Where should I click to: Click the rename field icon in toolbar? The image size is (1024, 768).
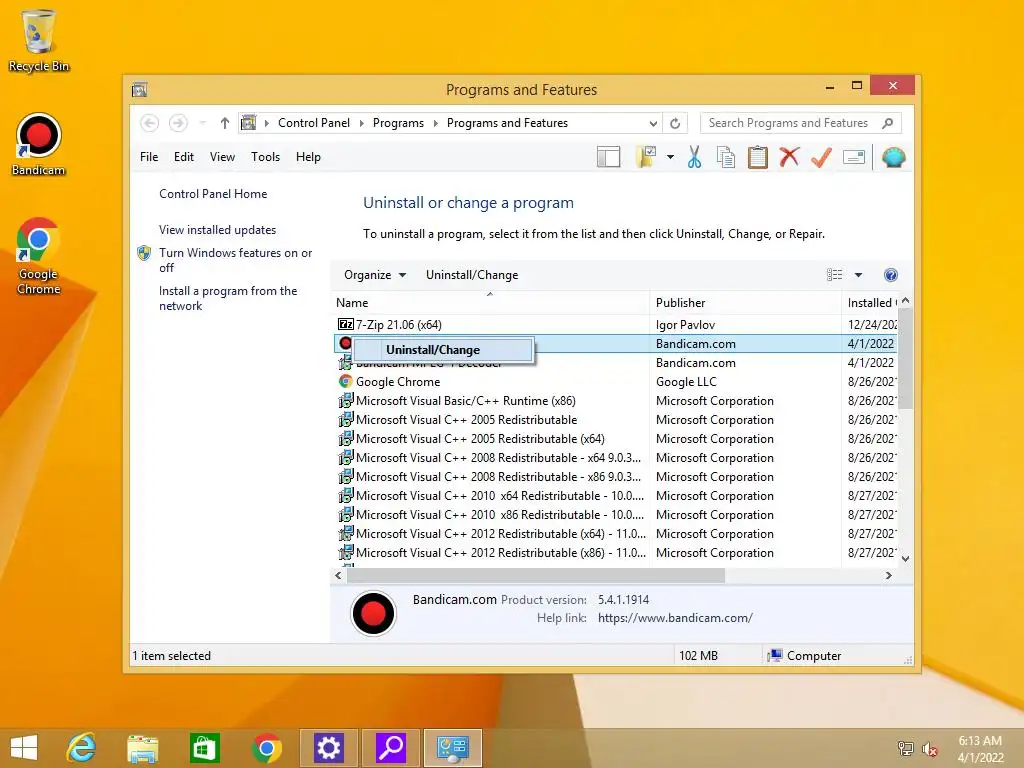854,157
